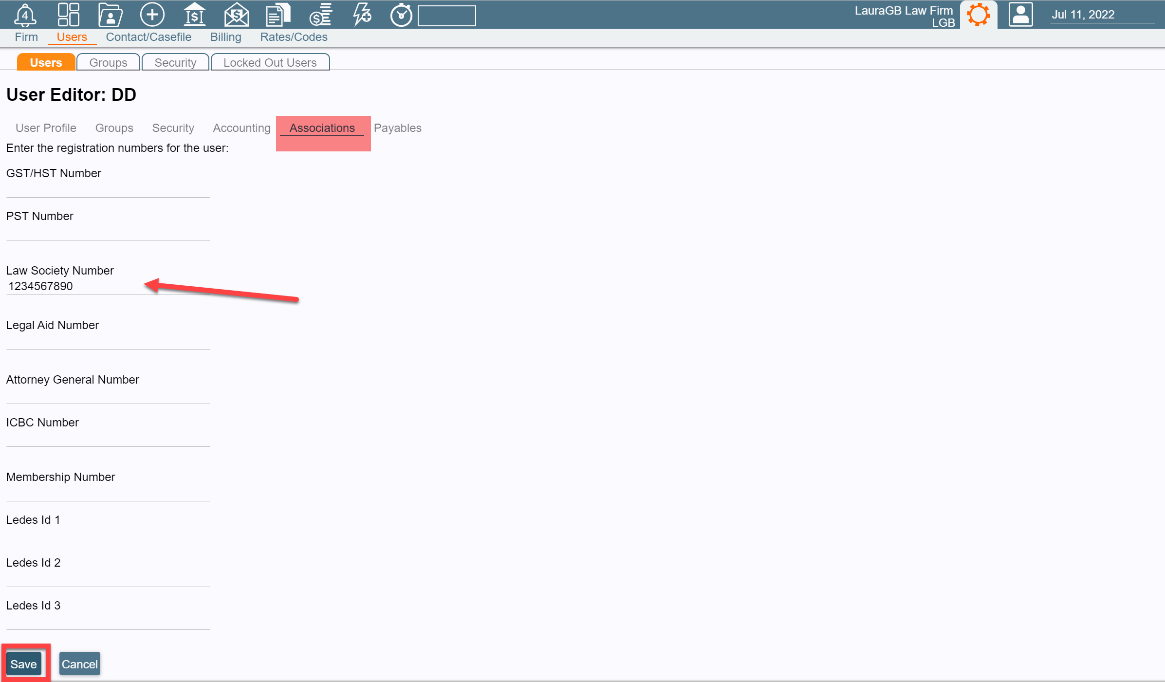
Task: Select the Associations editor tab
Action: (x=322, y=128)
